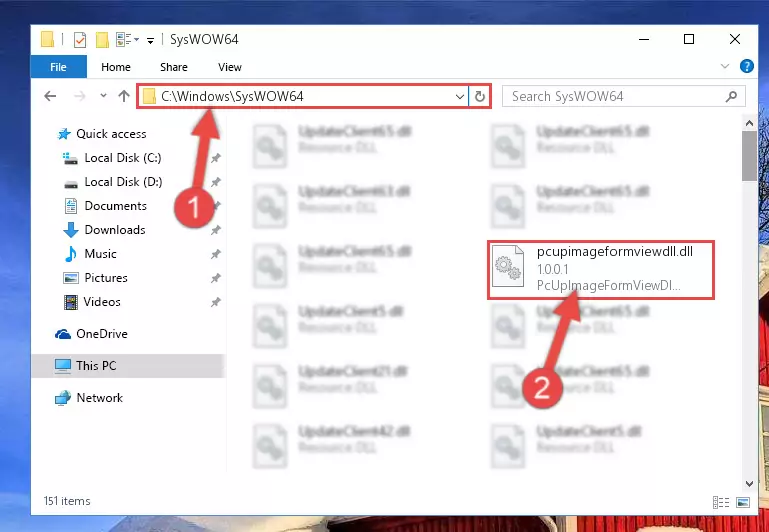Select OneDrive in navigation pane

click(x=102, y=334)
